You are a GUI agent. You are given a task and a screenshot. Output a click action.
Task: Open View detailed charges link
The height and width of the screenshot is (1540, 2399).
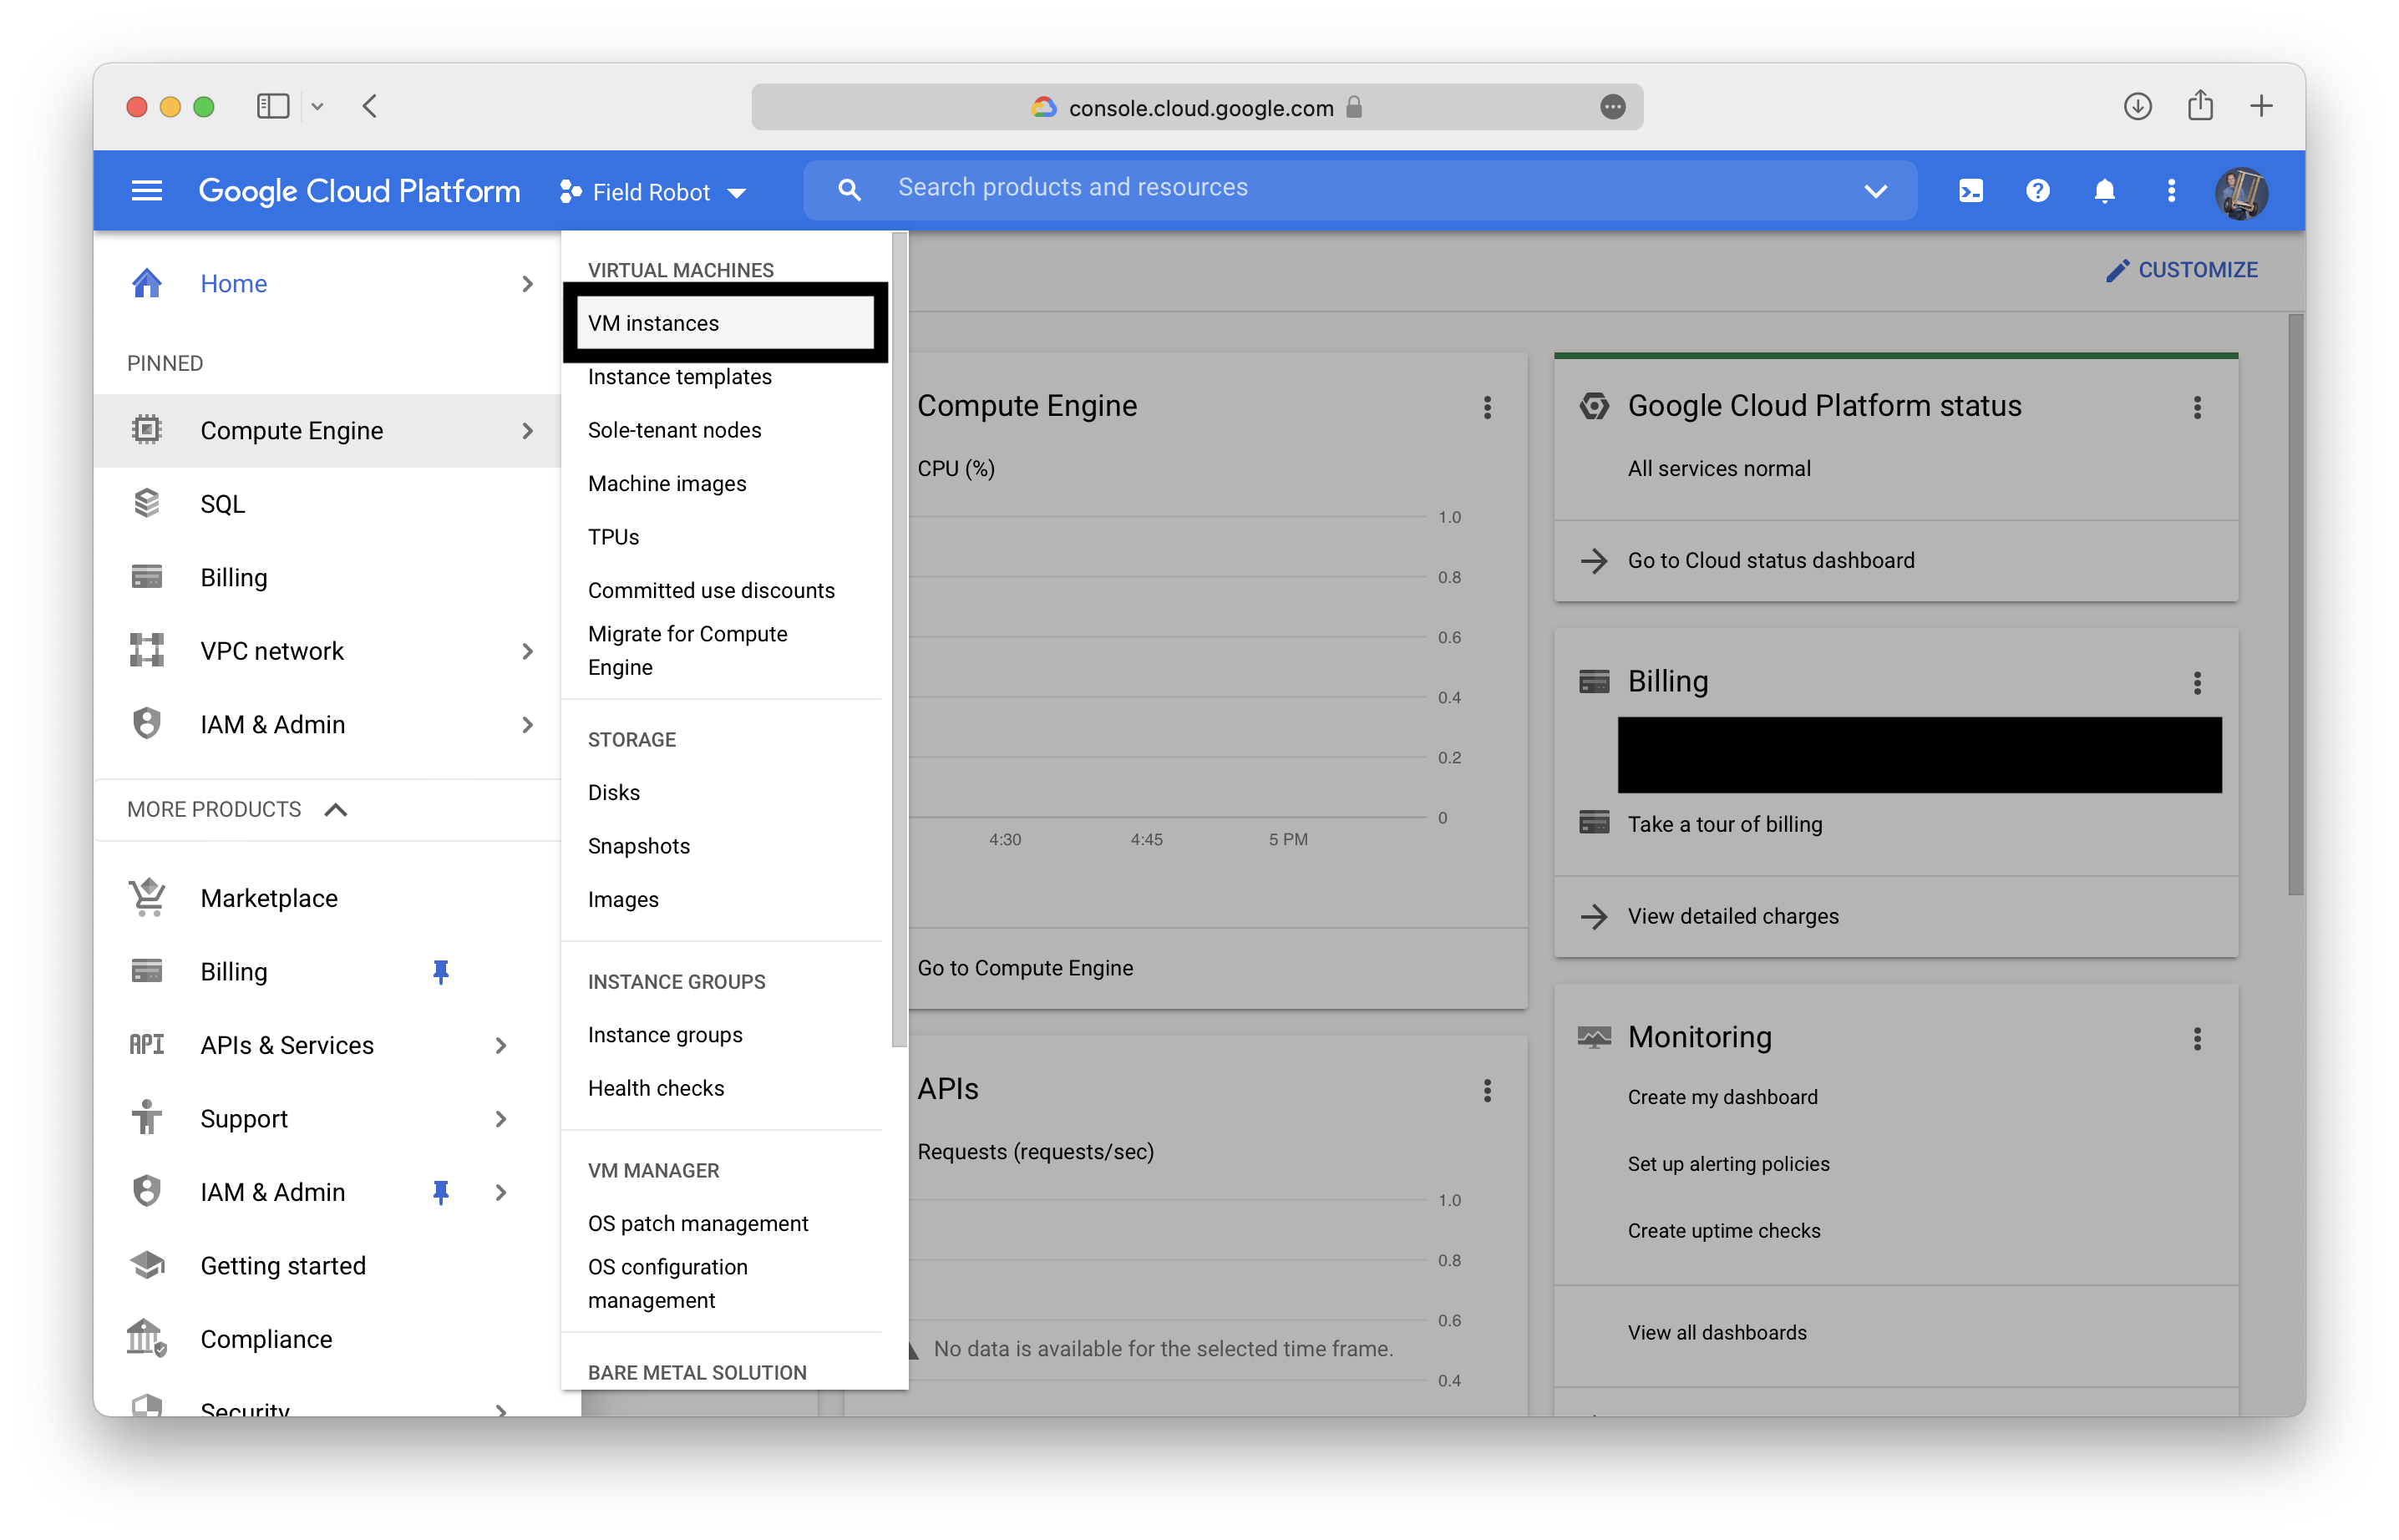[x=1732, y=916]
